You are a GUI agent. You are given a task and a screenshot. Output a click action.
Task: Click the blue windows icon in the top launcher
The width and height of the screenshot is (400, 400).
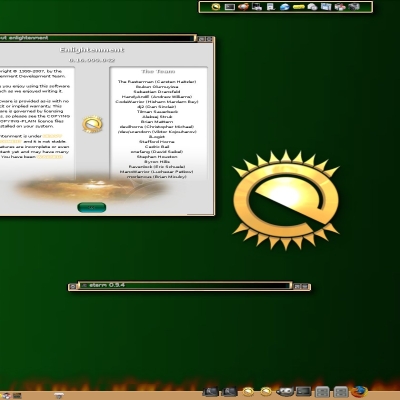(326, 7)
